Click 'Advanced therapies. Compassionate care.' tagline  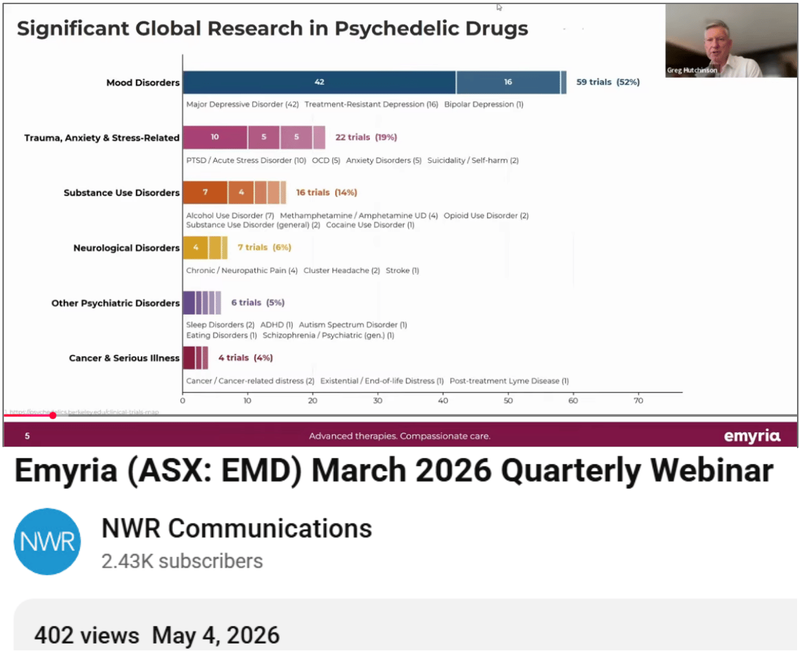click(399, 436)
